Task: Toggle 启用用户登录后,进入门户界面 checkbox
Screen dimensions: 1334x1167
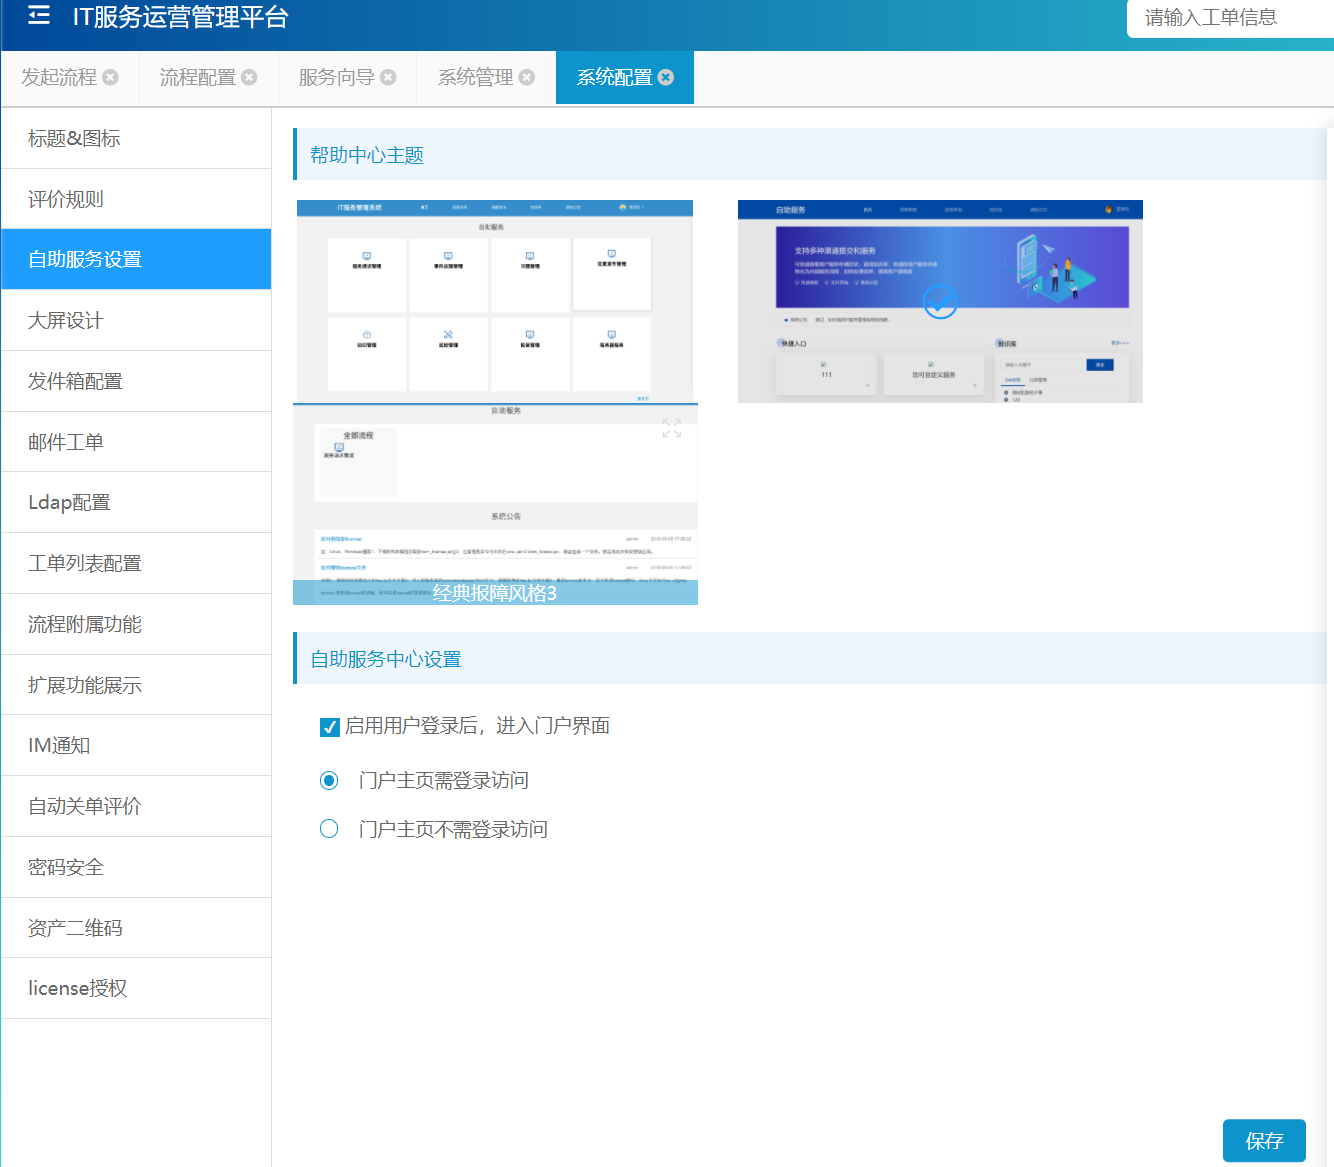Action: pyautogui.click(x=330, y=727)
